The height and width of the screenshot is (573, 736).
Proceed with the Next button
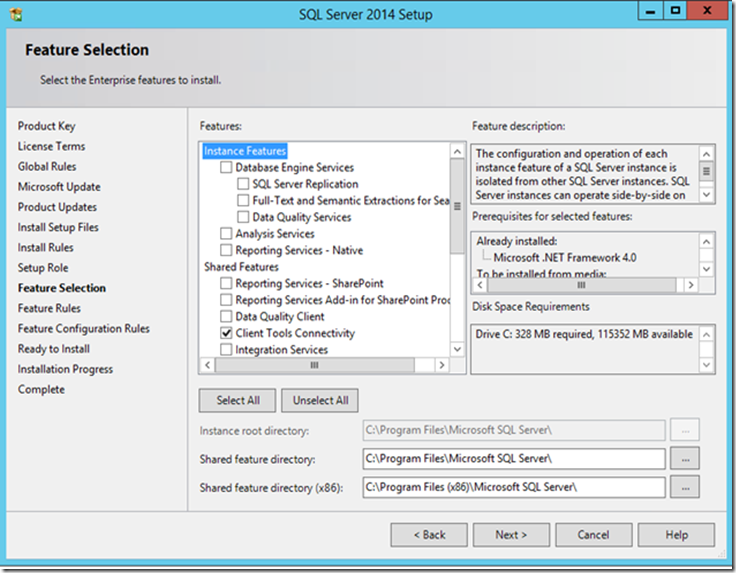[x=511, y=535]
